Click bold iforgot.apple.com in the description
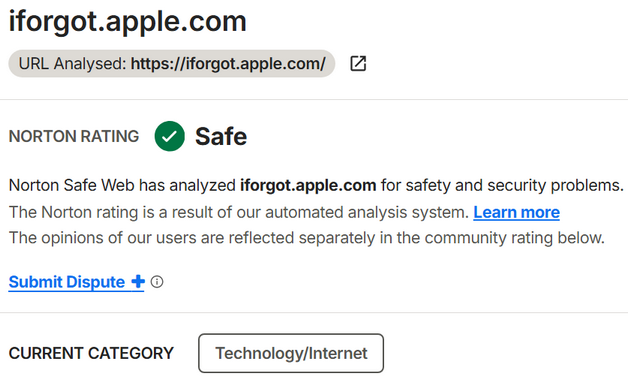628x380 pixels. coord(308,185)
